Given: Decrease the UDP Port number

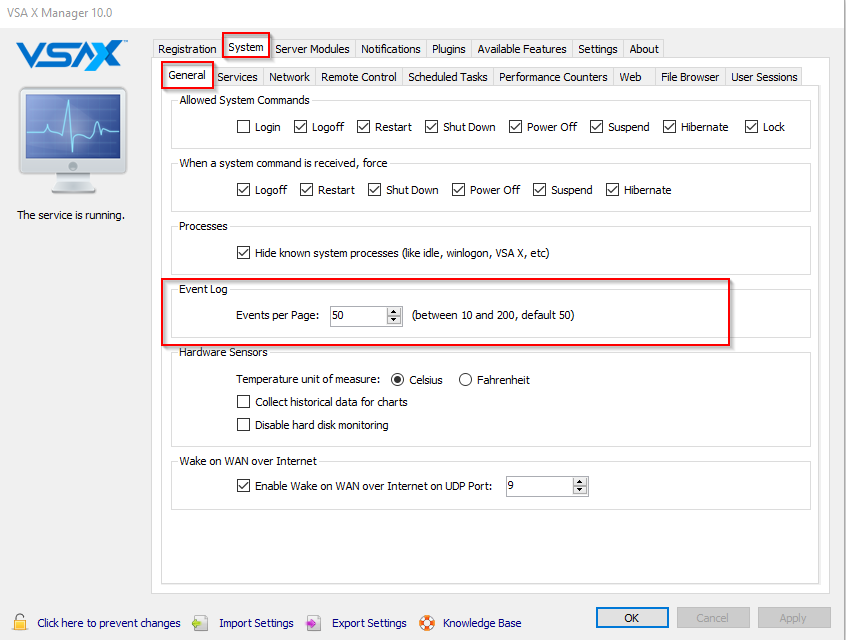Looking at the screenshot, I should (x=580, y=490).
